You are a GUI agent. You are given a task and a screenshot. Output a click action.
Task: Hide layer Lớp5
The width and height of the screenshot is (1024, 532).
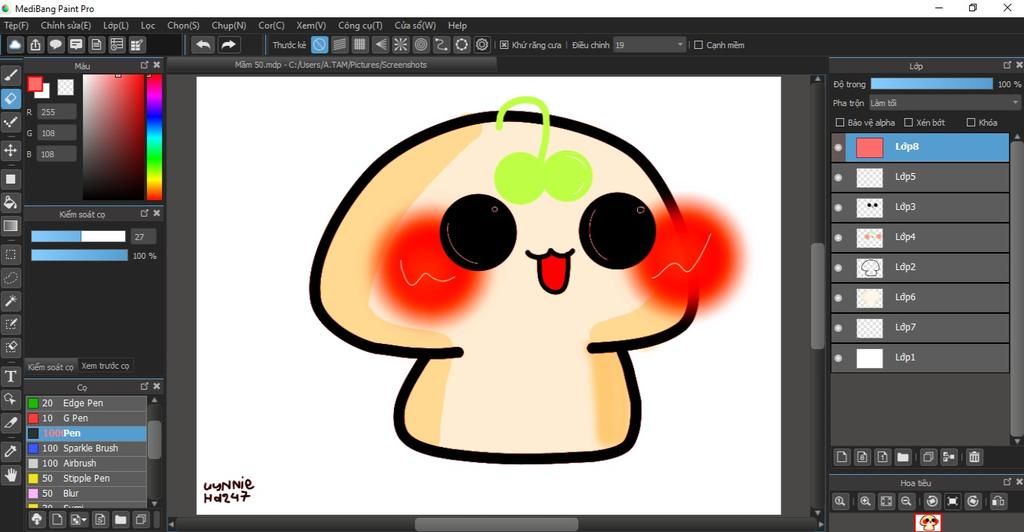coord(839,178)
